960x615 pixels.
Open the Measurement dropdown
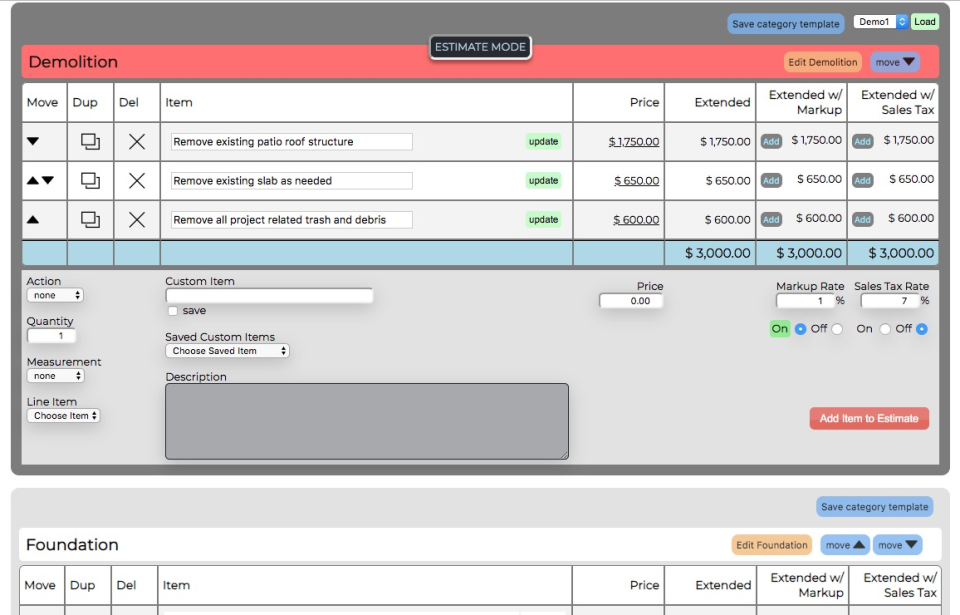click(x=54, y=375)
